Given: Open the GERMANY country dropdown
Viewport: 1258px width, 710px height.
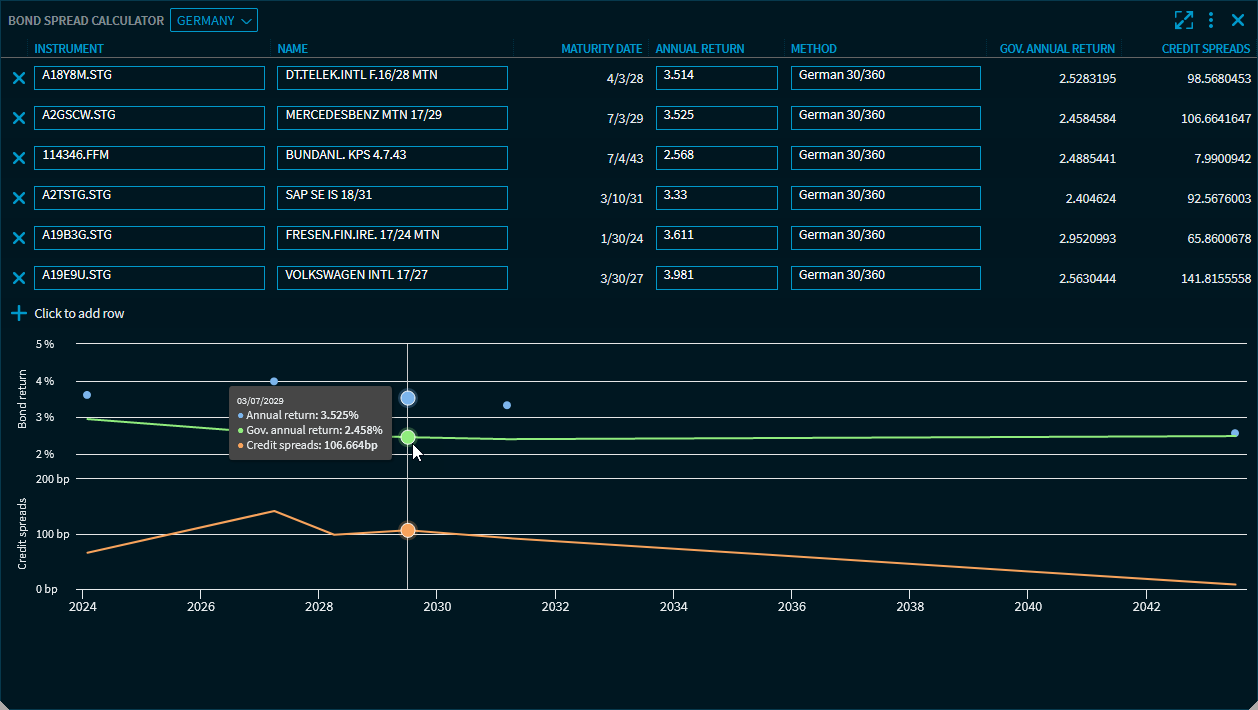Looking at the screenshot, I should [213, 20].
